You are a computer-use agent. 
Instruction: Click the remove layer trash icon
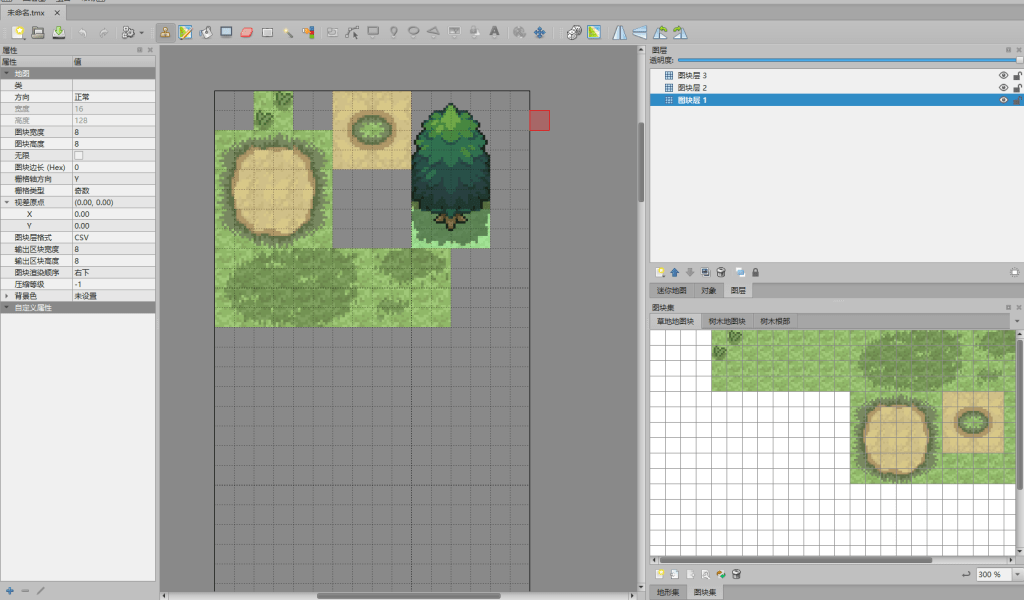(x=720, y=271)
